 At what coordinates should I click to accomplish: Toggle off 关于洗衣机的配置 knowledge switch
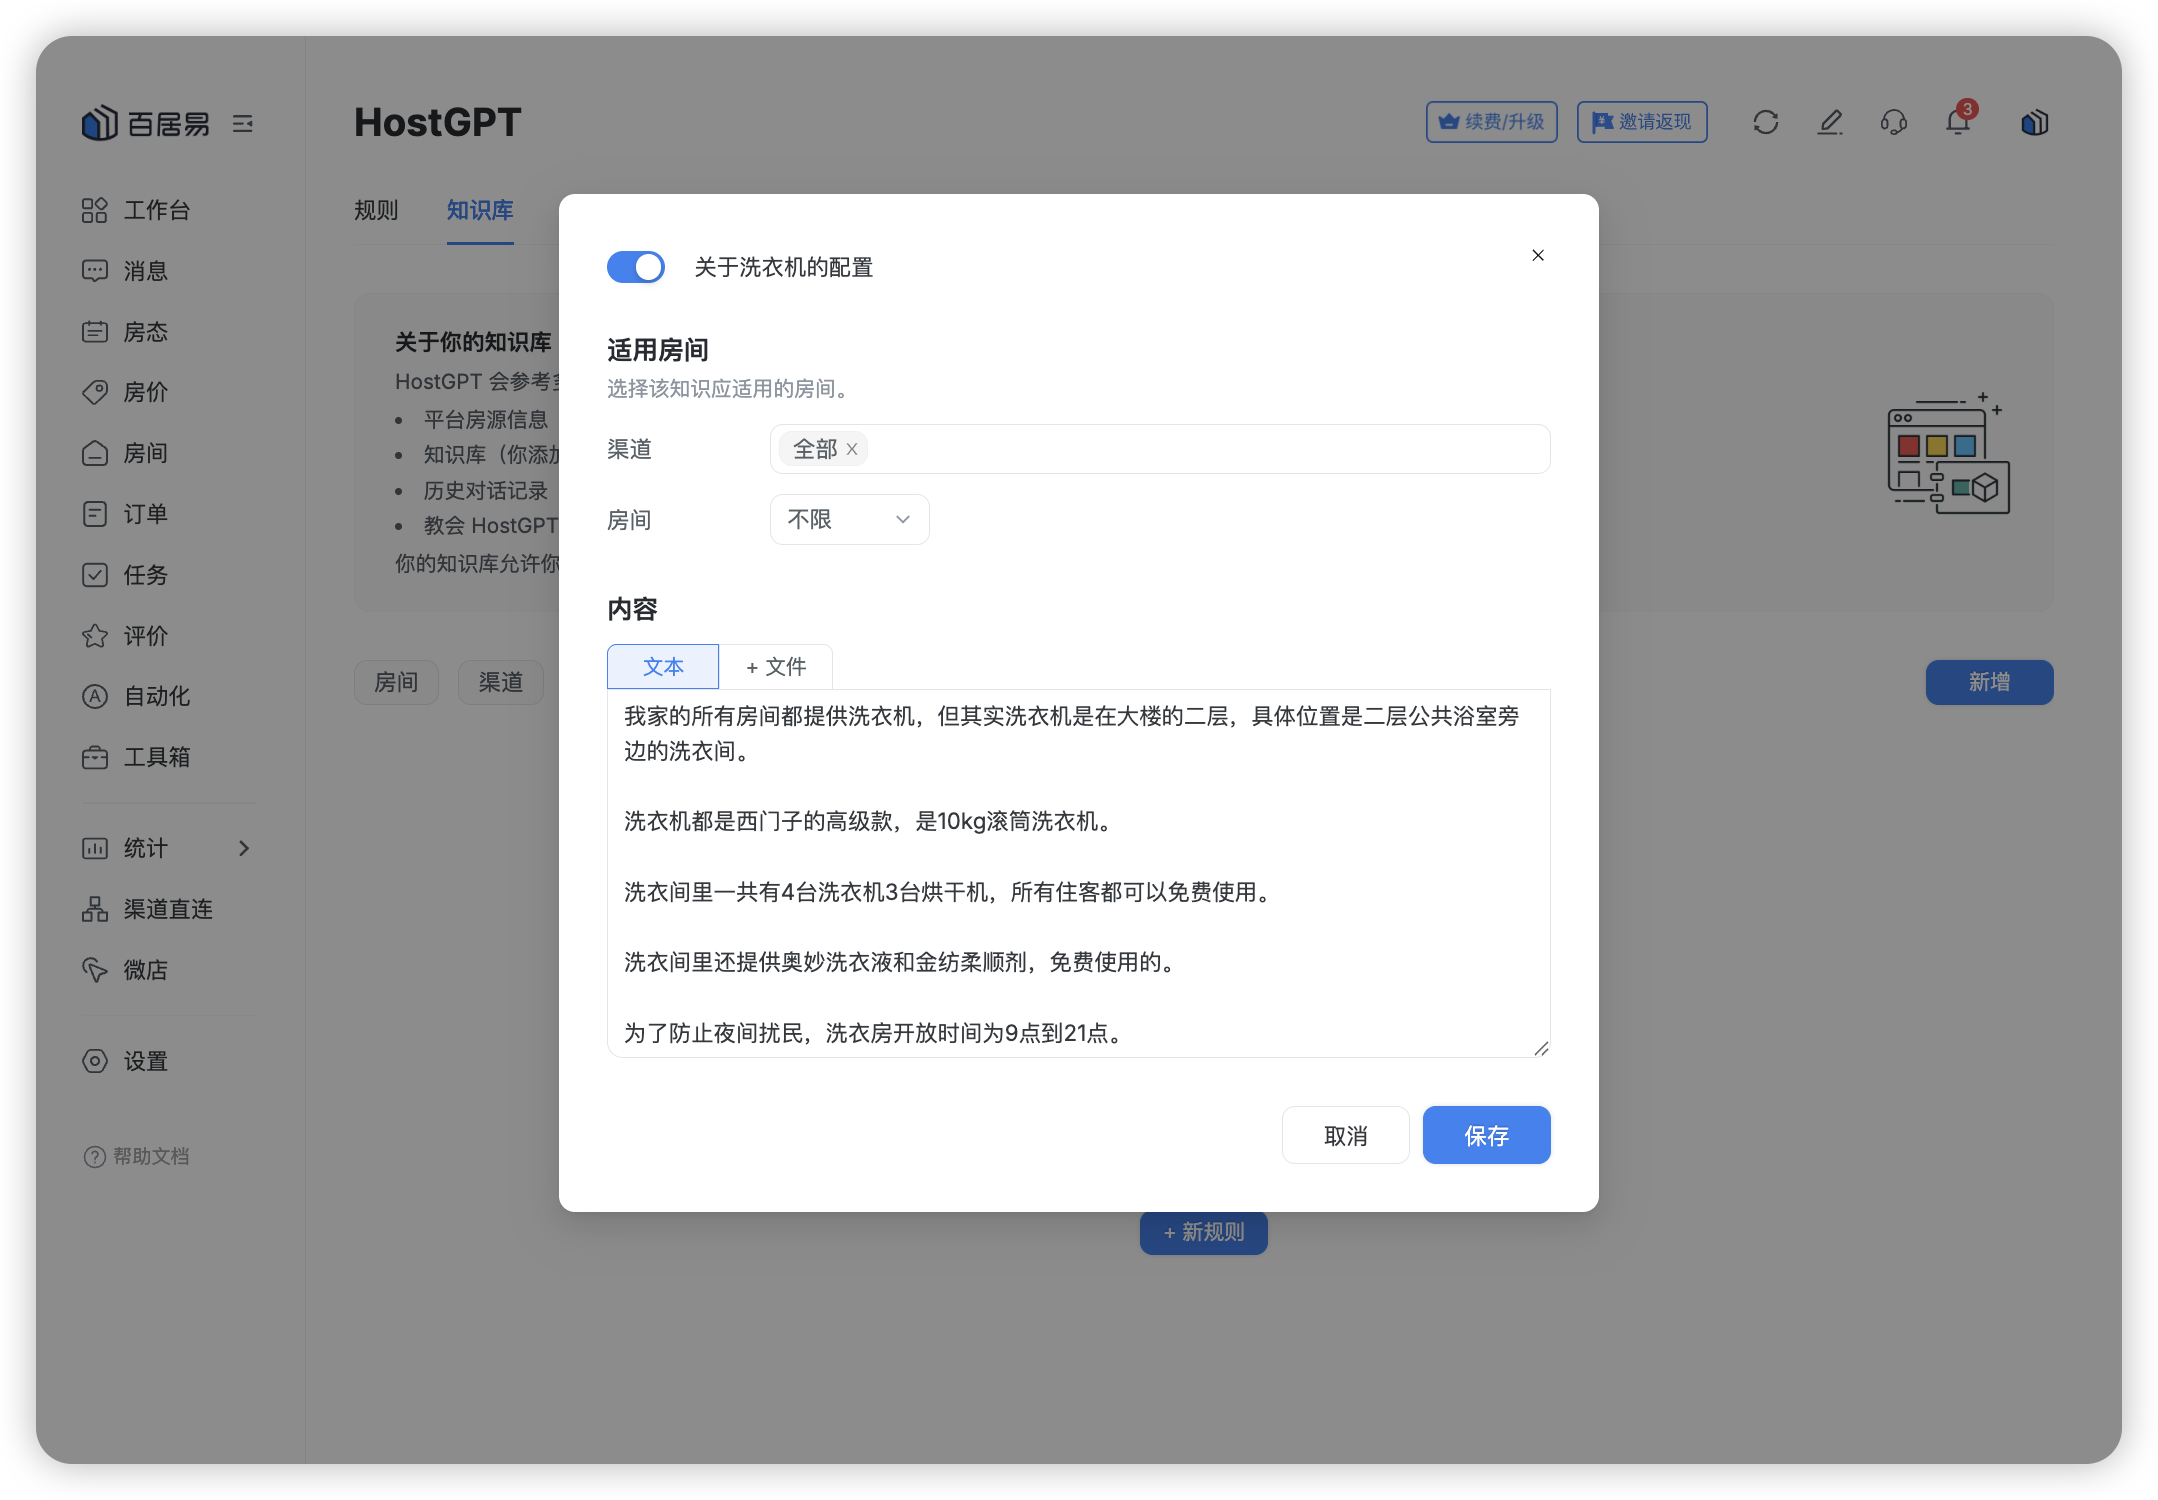click(636, 267)
